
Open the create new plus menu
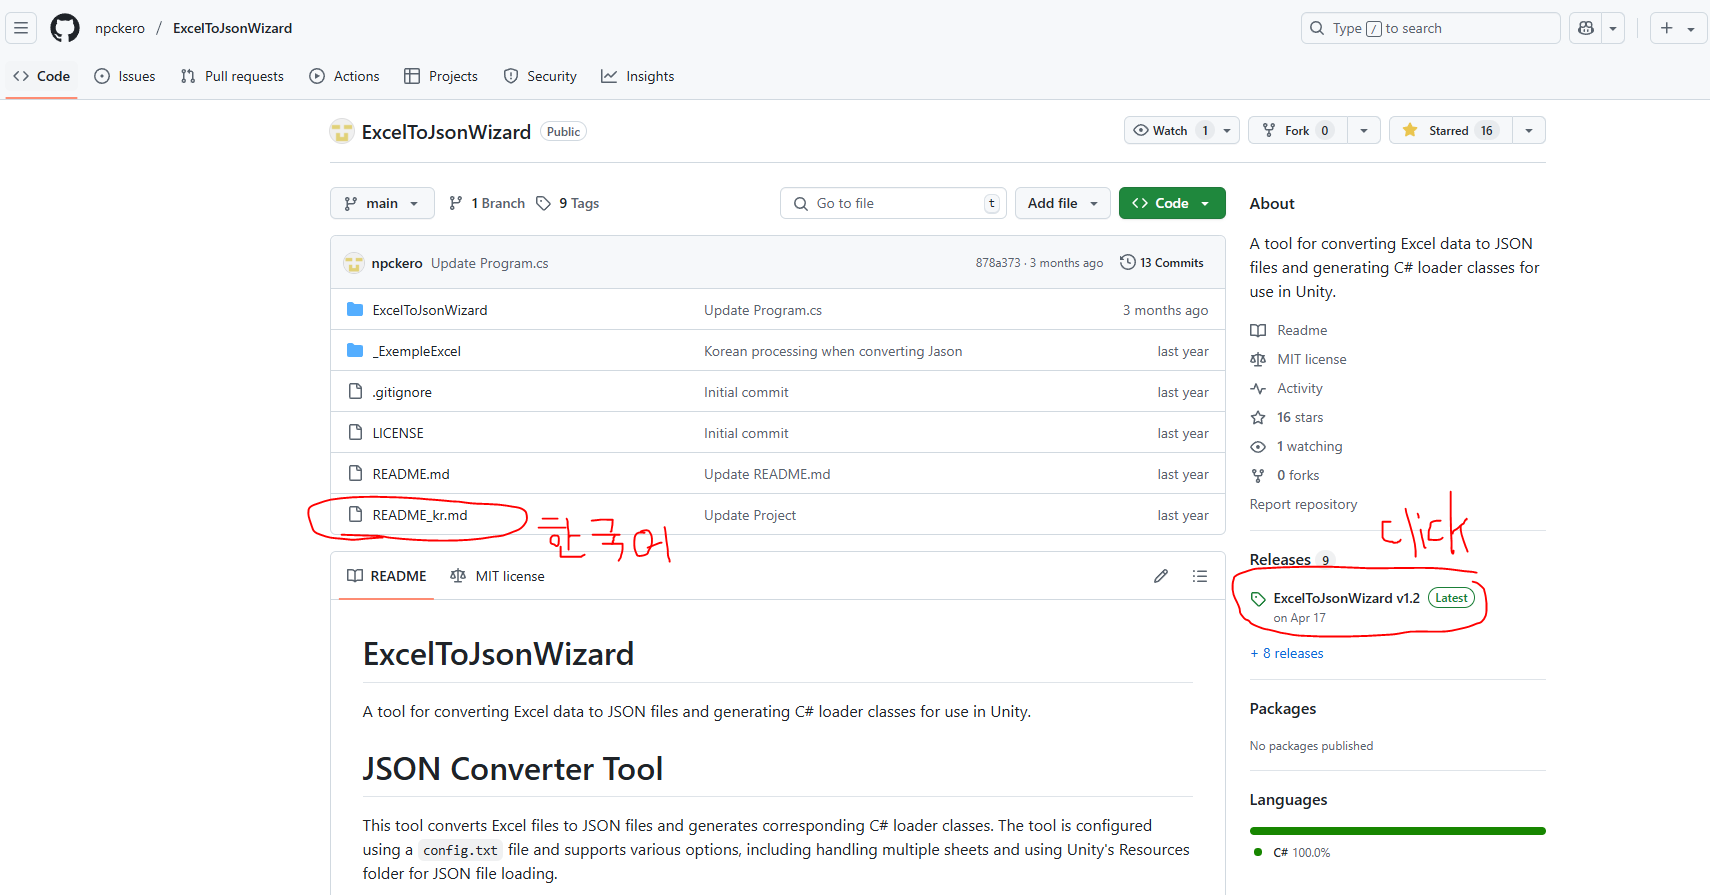1677,28
